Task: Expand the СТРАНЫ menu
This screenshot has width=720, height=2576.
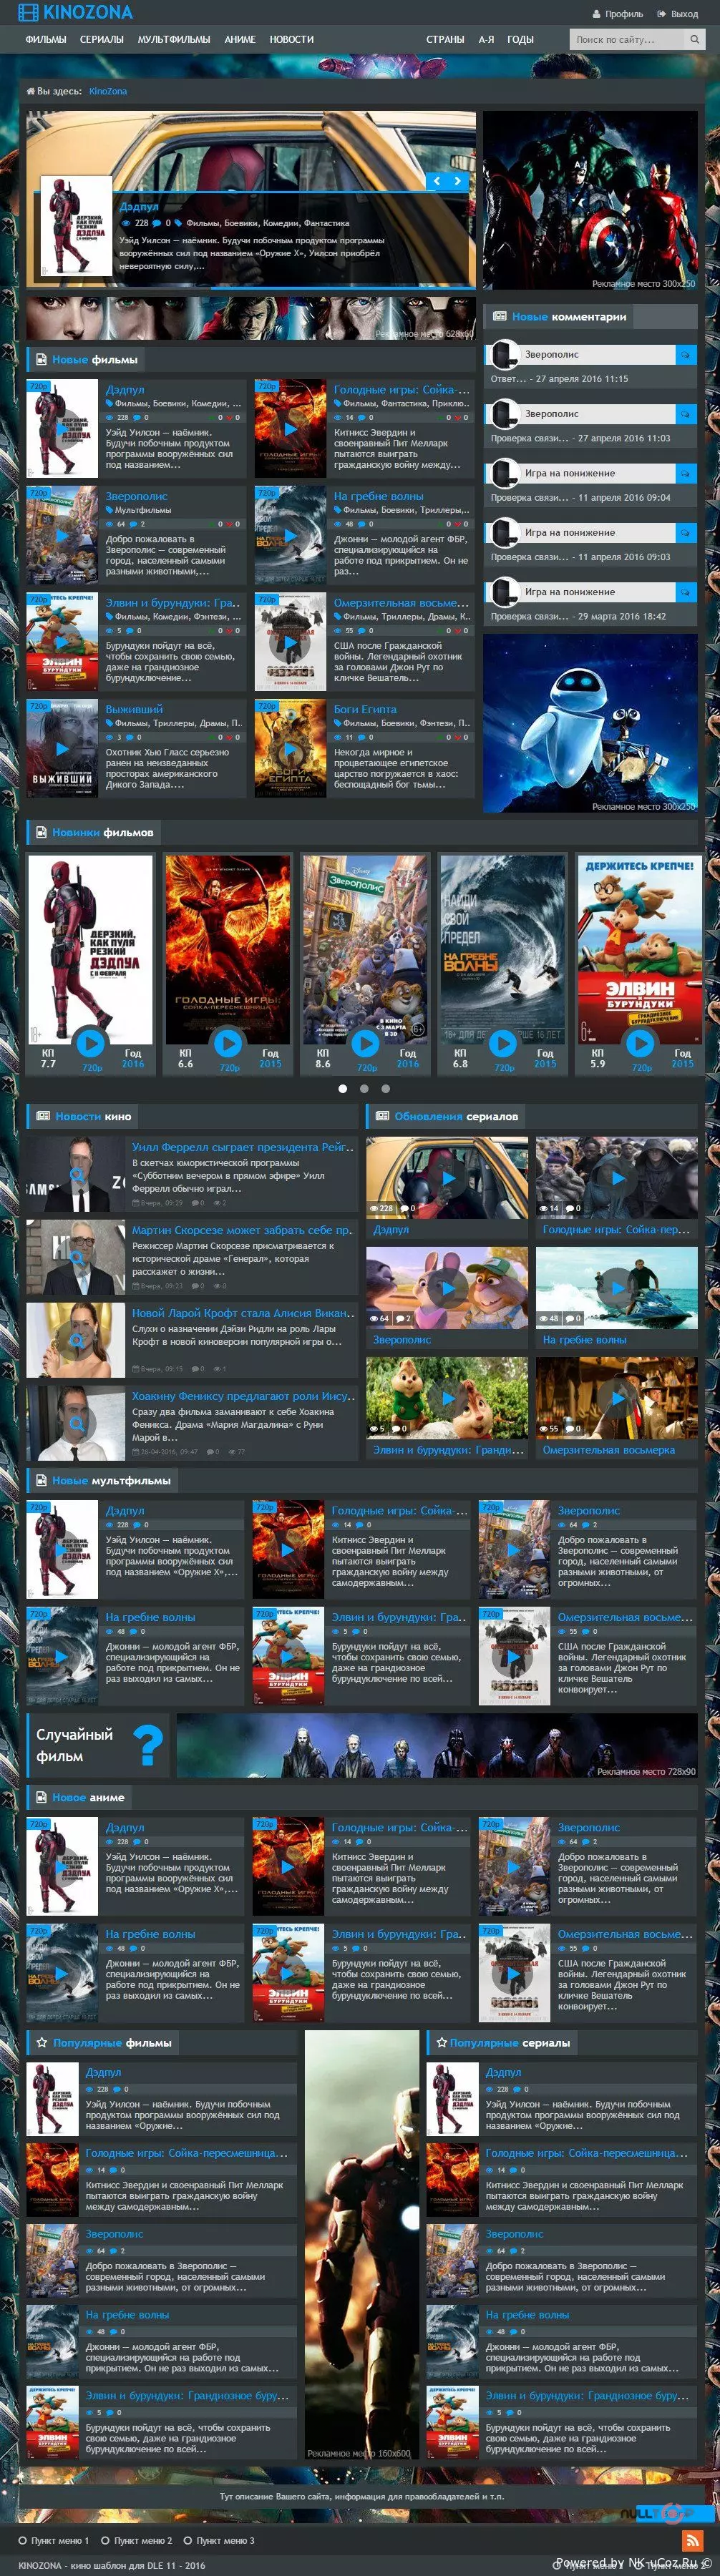Action: 445,40
